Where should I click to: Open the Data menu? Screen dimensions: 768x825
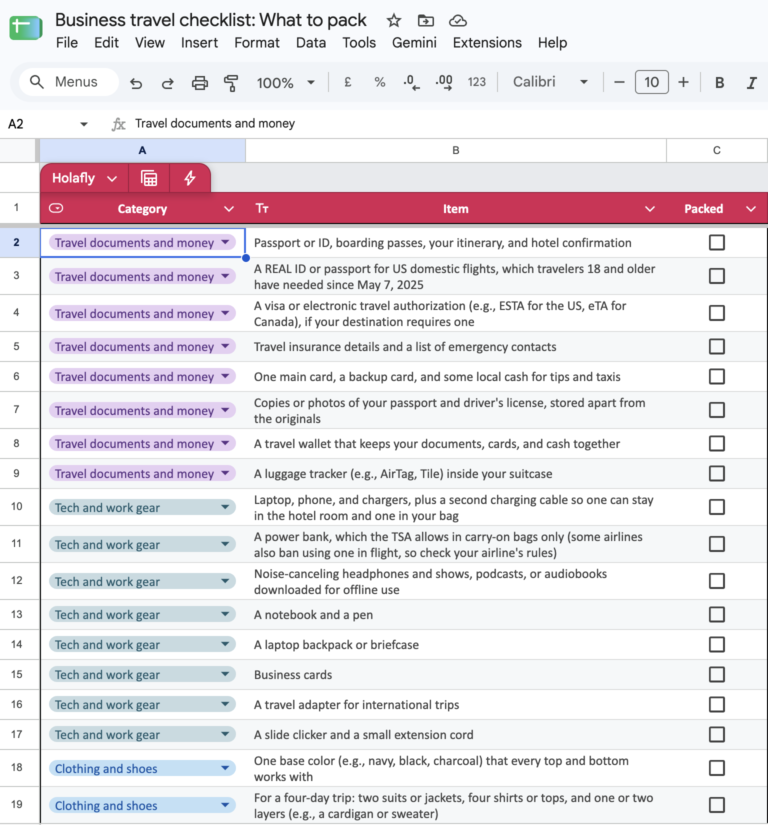[311, 43]
